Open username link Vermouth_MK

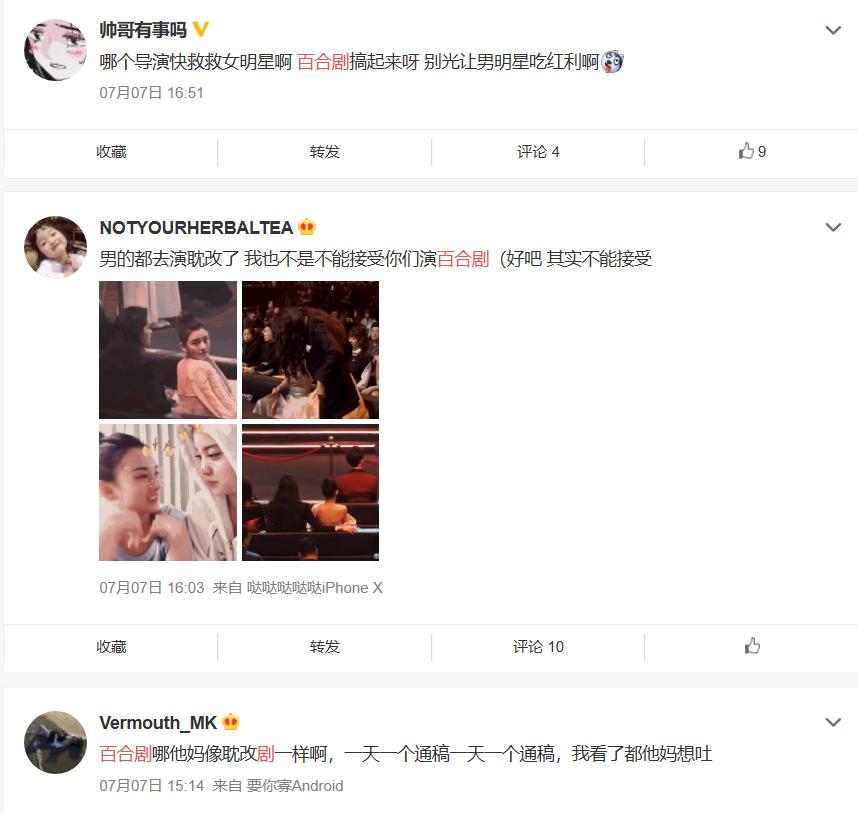tap(158, 723)
